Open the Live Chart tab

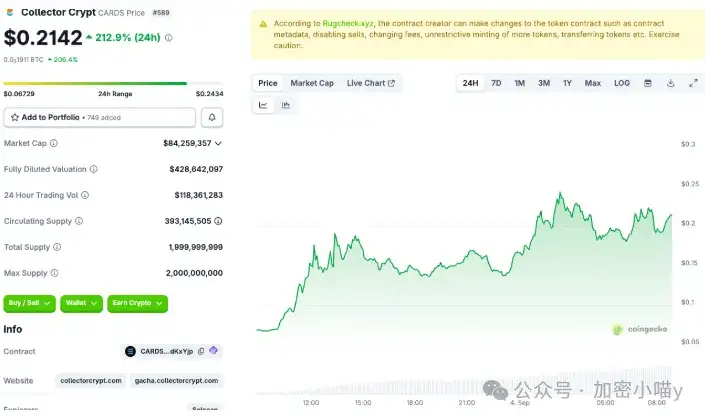pos(370,83)
